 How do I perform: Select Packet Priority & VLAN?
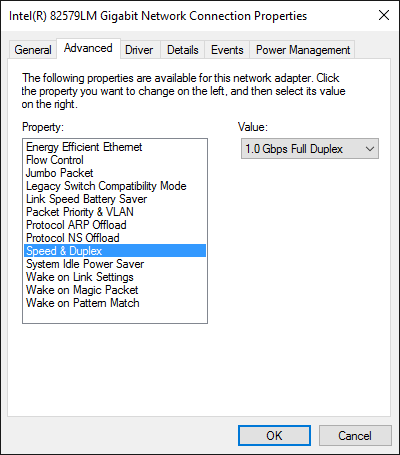pyautogui.click(x=115, y=212)
